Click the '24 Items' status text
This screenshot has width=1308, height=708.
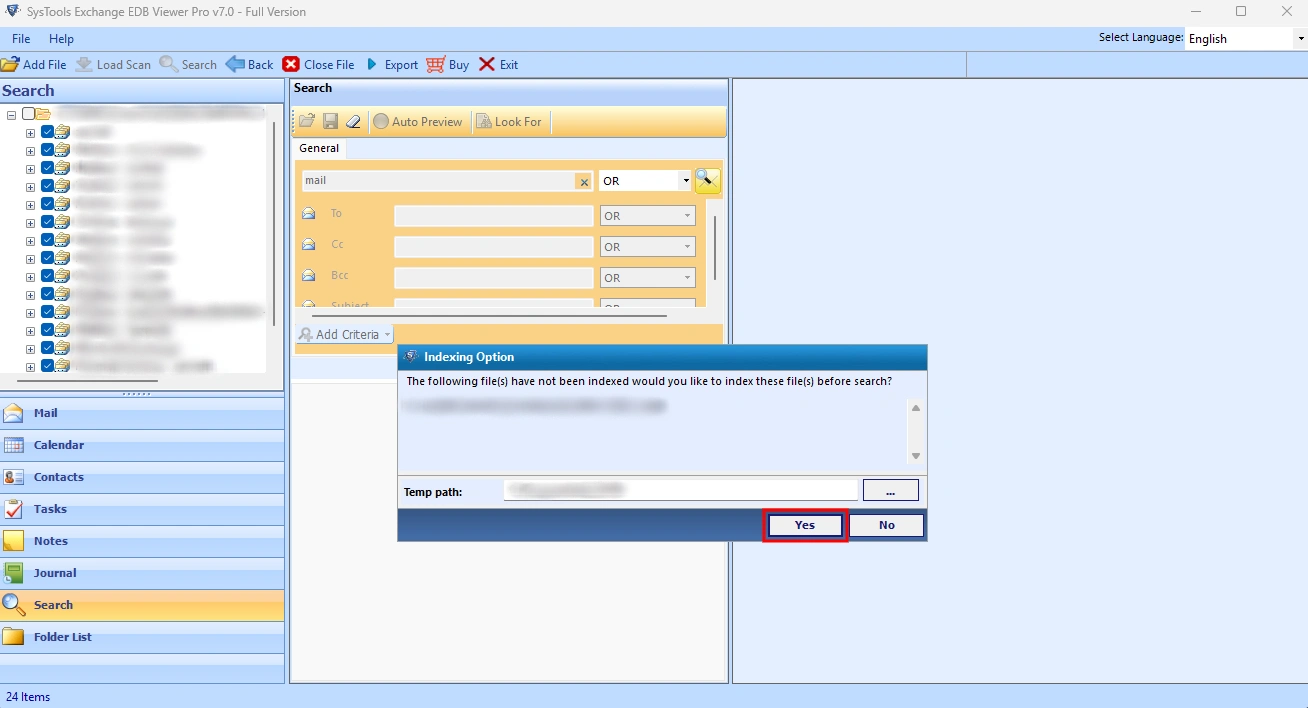[x=28, y=697]
